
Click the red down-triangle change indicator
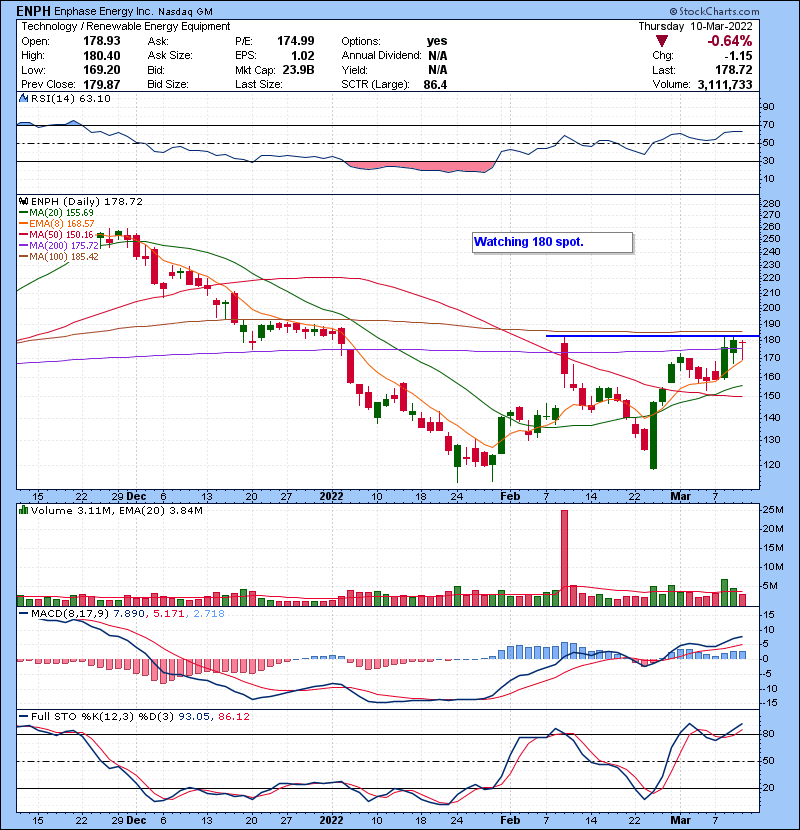tap(662, 41)
